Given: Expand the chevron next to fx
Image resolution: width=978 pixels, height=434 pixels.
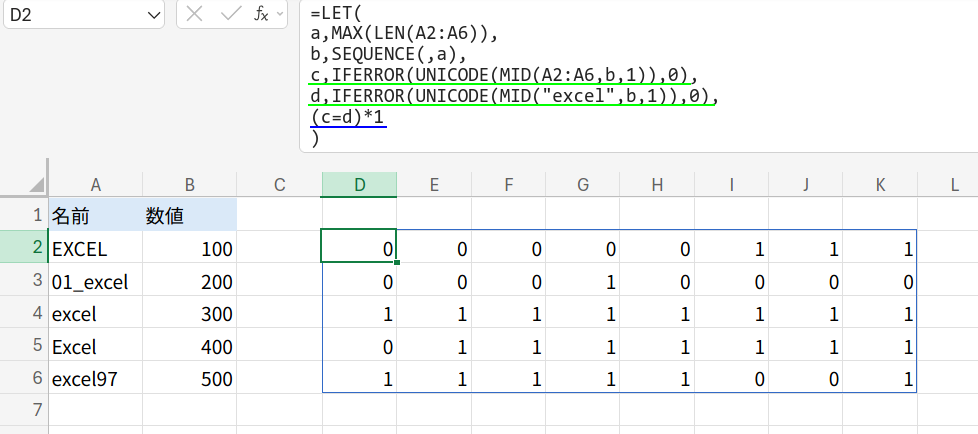Looking at the screenshot, I should point(279,15).
